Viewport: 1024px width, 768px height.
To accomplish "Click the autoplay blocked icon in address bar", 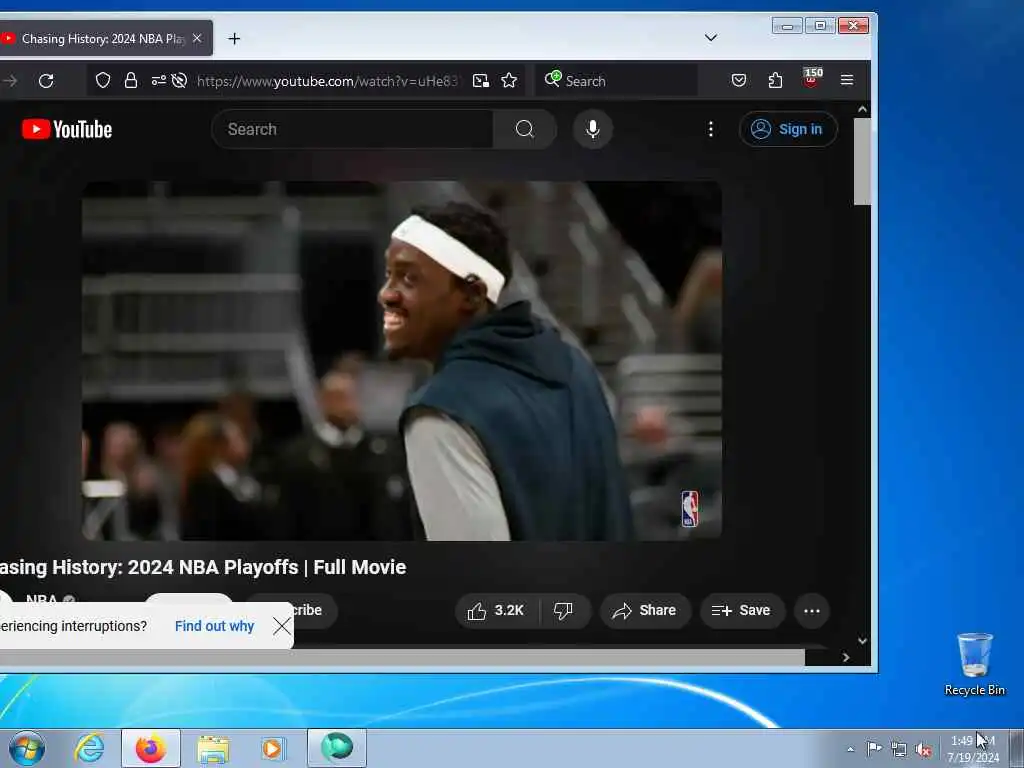I will 179,80.
